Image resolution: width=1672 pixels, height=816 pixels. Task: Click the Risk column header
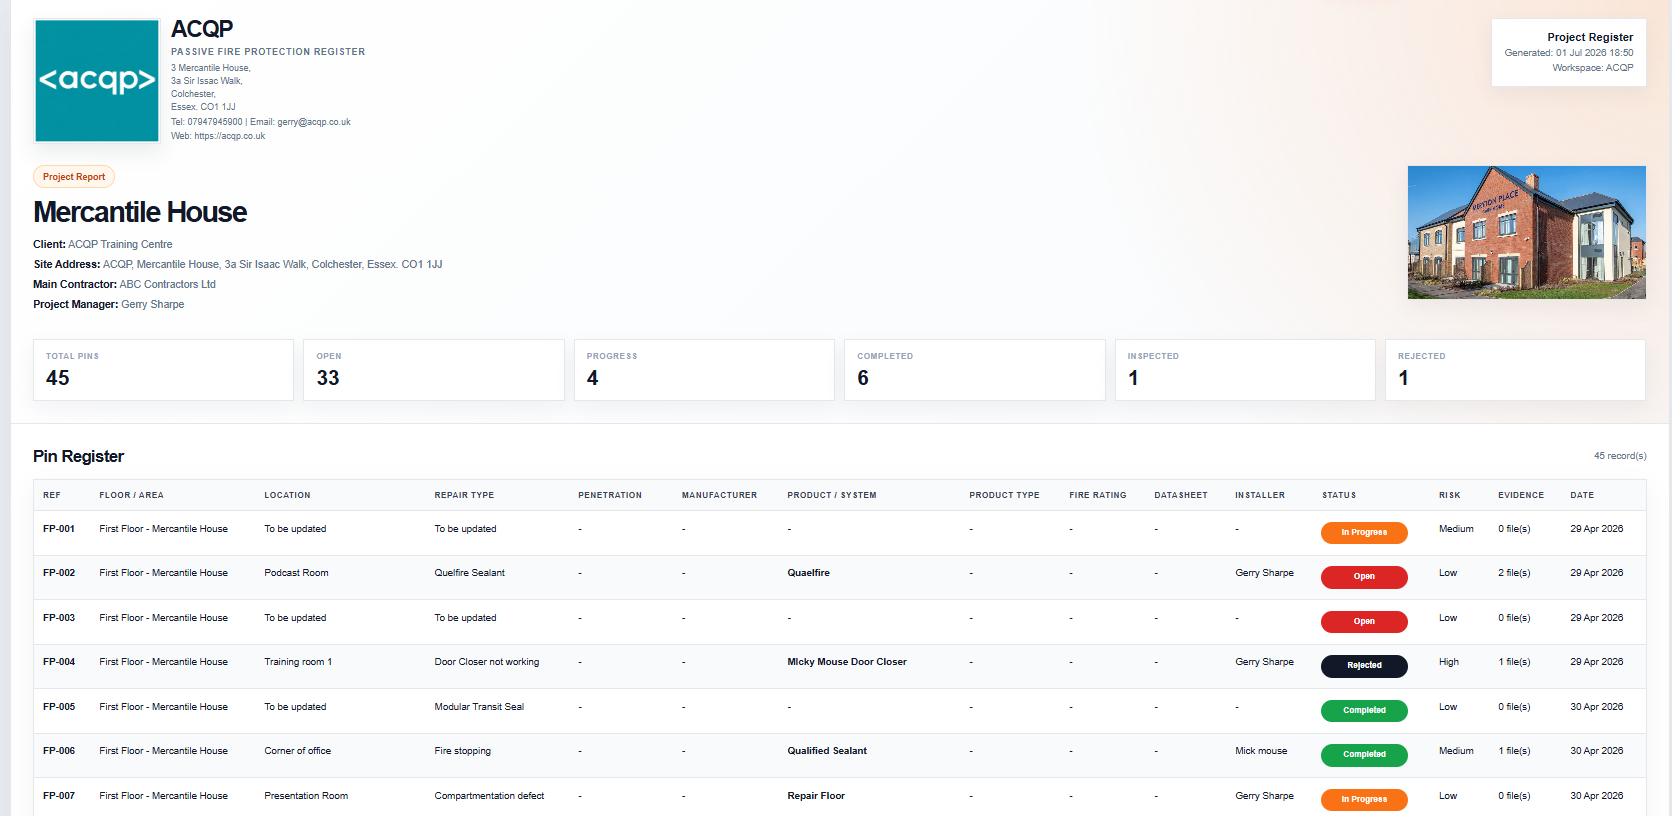click(x=1450, y=495)
